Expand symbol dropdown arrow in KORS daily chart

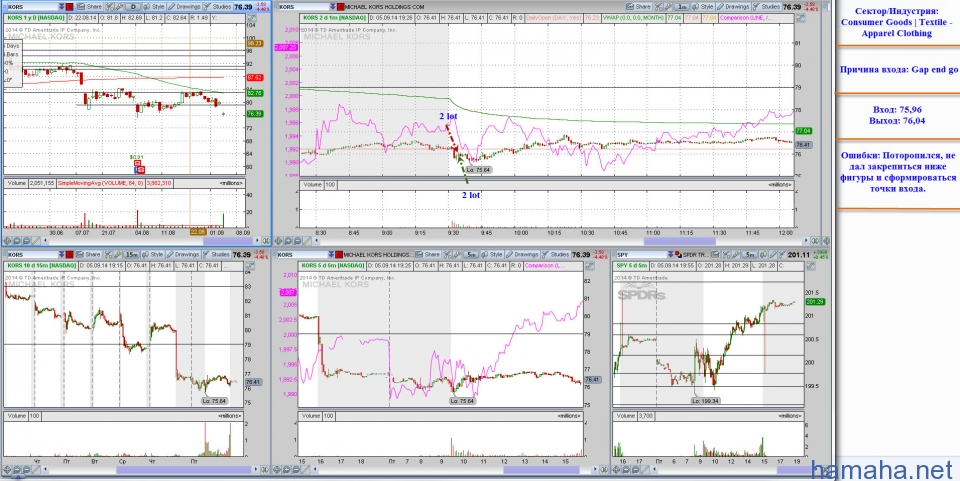[x=62, y=7]
